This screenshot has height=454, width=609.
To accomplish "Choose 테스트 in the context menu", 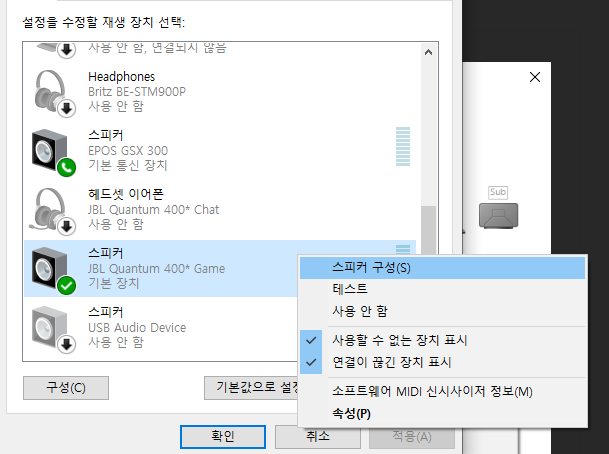I will (x=442, y=289).
